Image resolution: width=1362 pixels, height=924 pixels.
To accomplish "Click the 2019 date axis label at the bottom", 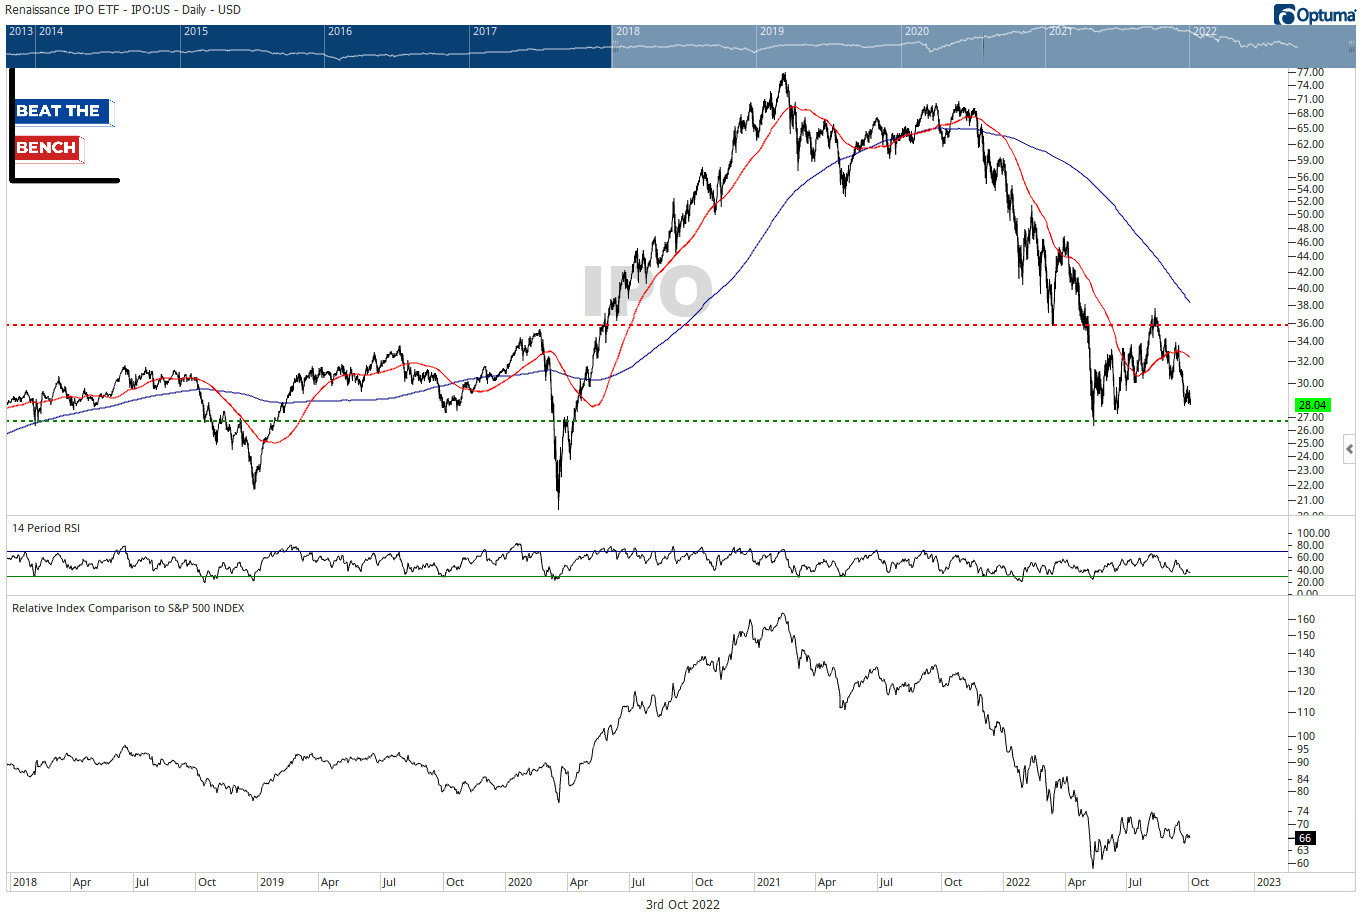I will 271,882.
